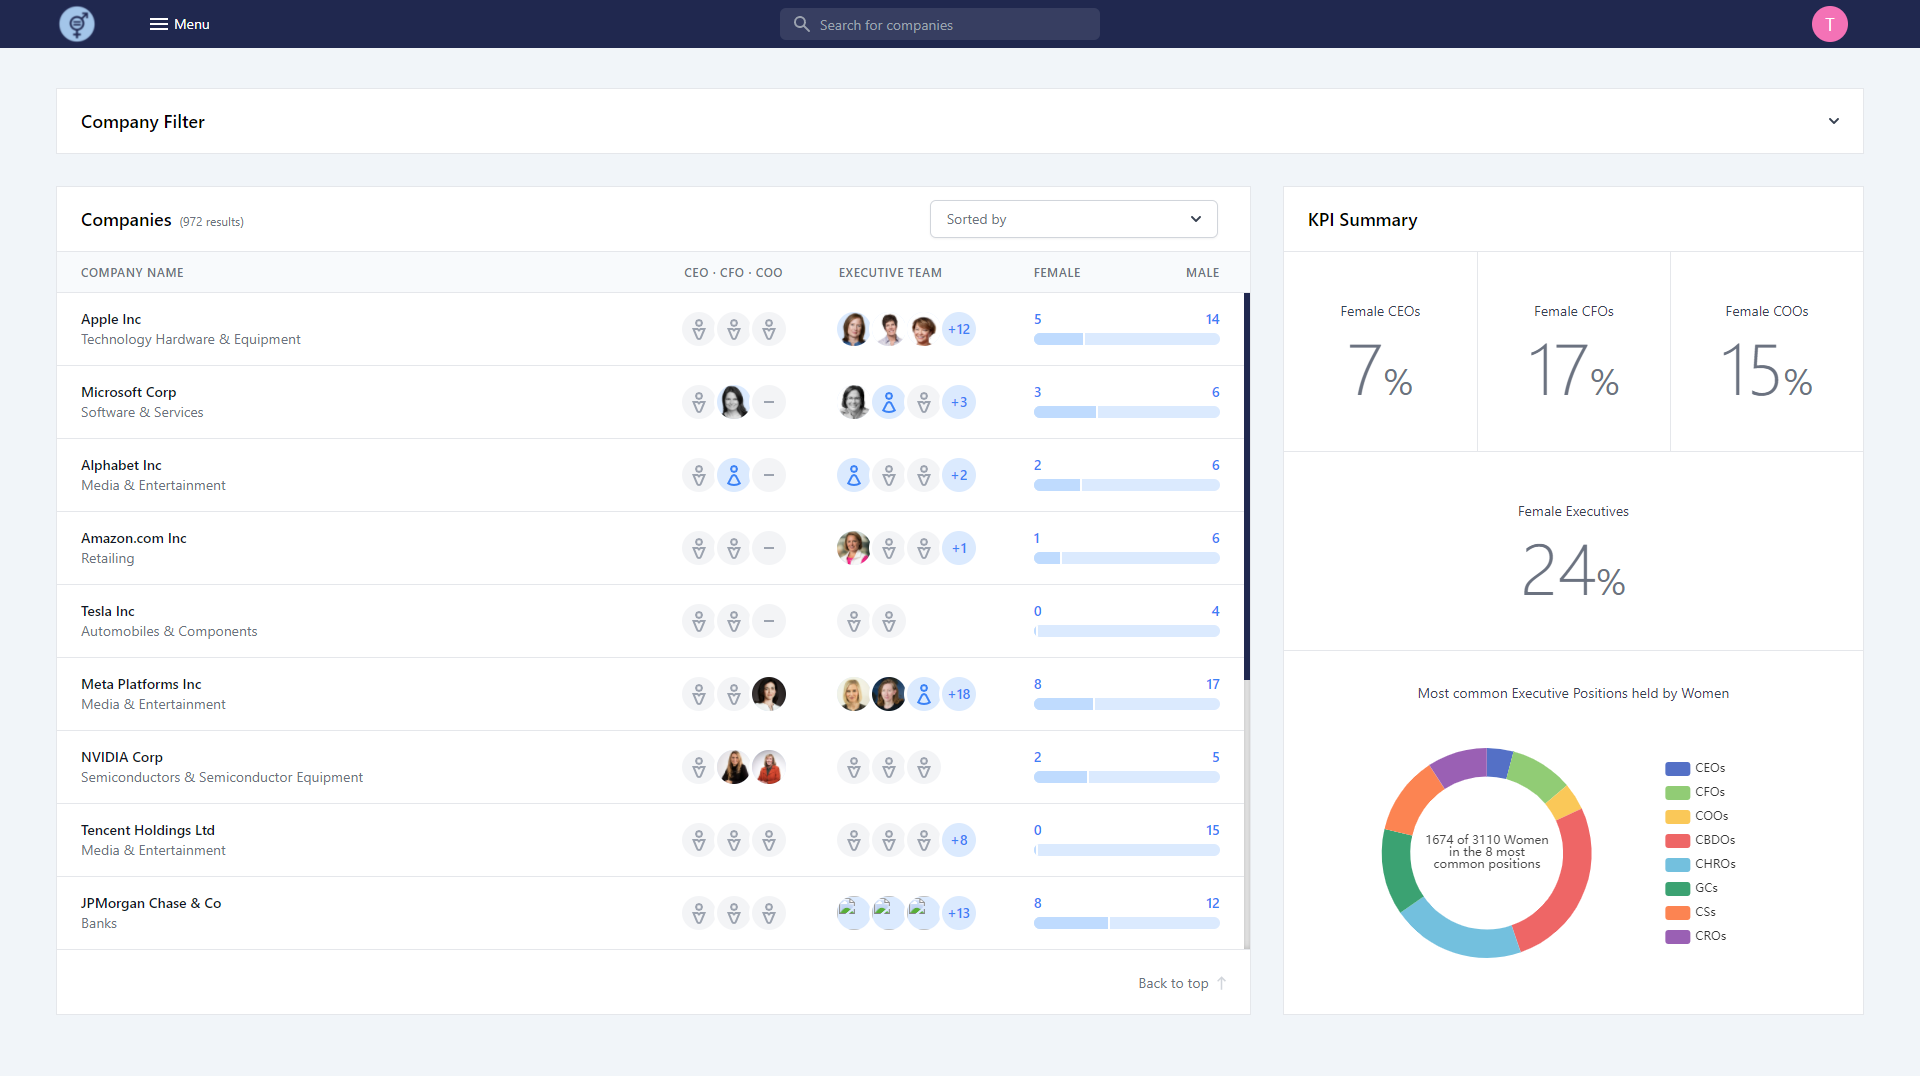Viewport: 1920px width, 1076px height.
Task: Expand the Company Filter panel
Action: (x=959, y=121)
